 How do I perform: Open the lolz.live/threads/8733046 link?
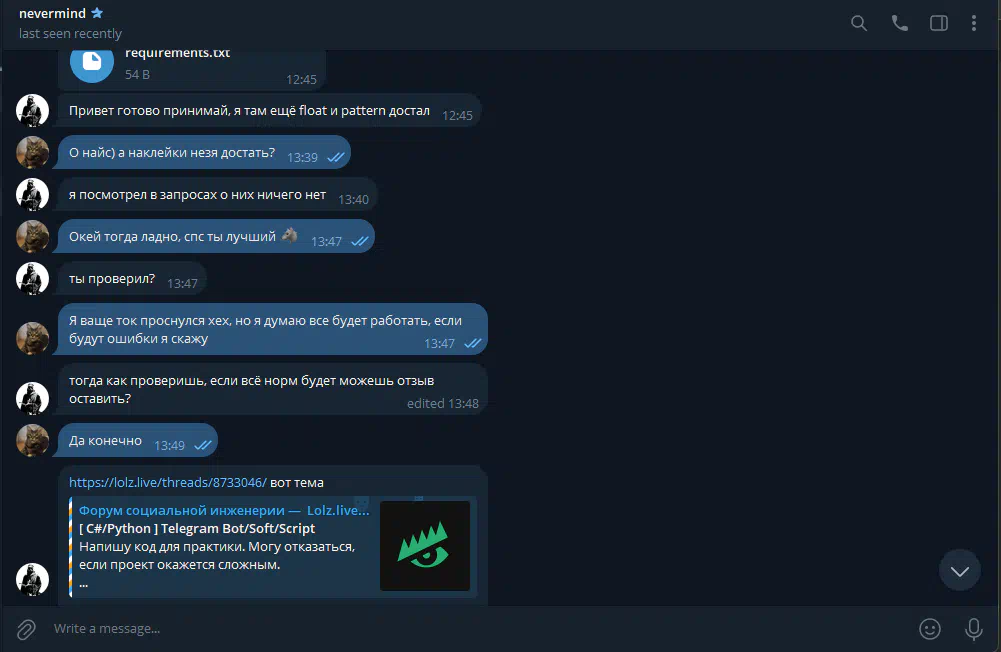coord(168,482)
